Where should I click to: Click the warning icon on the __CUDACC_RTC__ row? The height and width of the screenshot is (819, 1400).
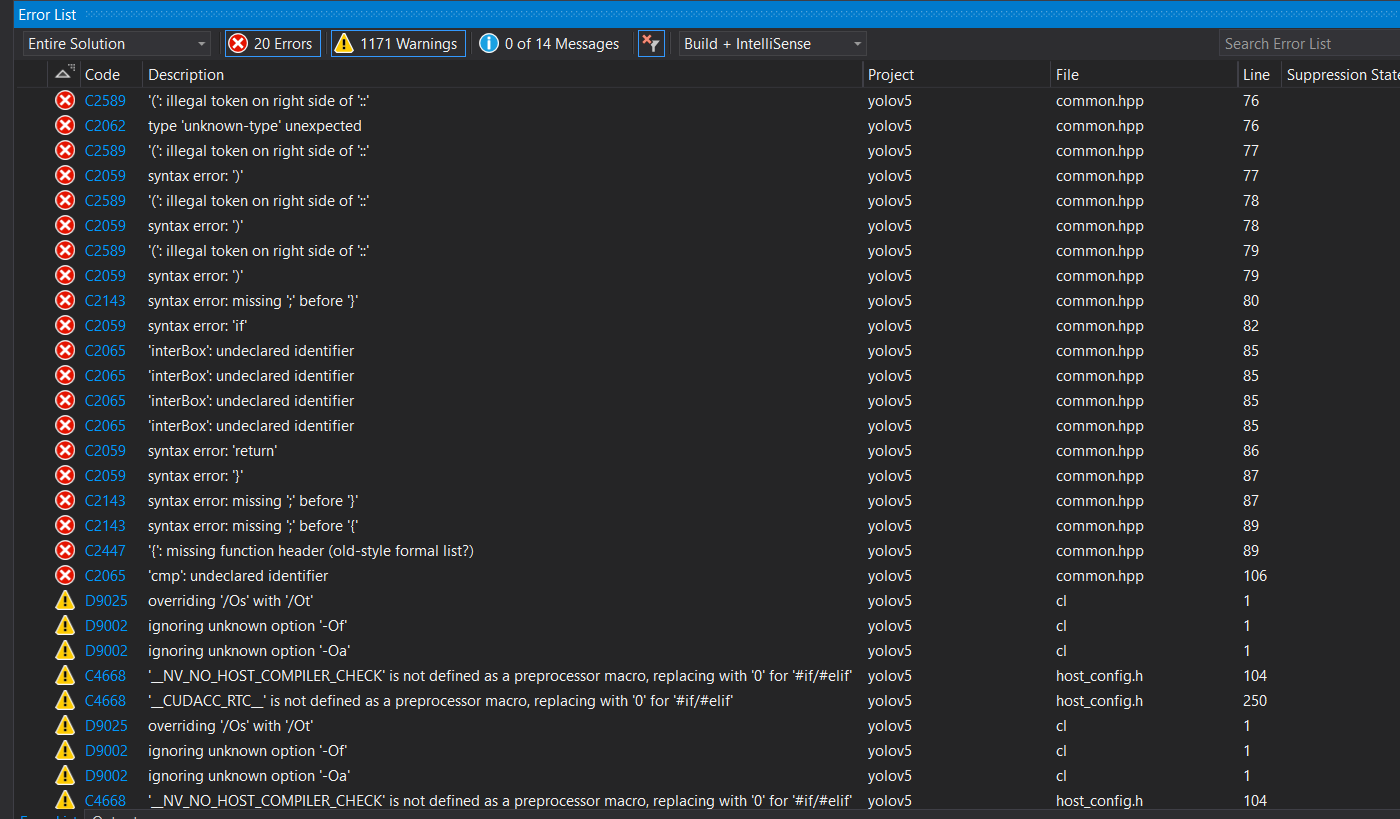[65, 701]
